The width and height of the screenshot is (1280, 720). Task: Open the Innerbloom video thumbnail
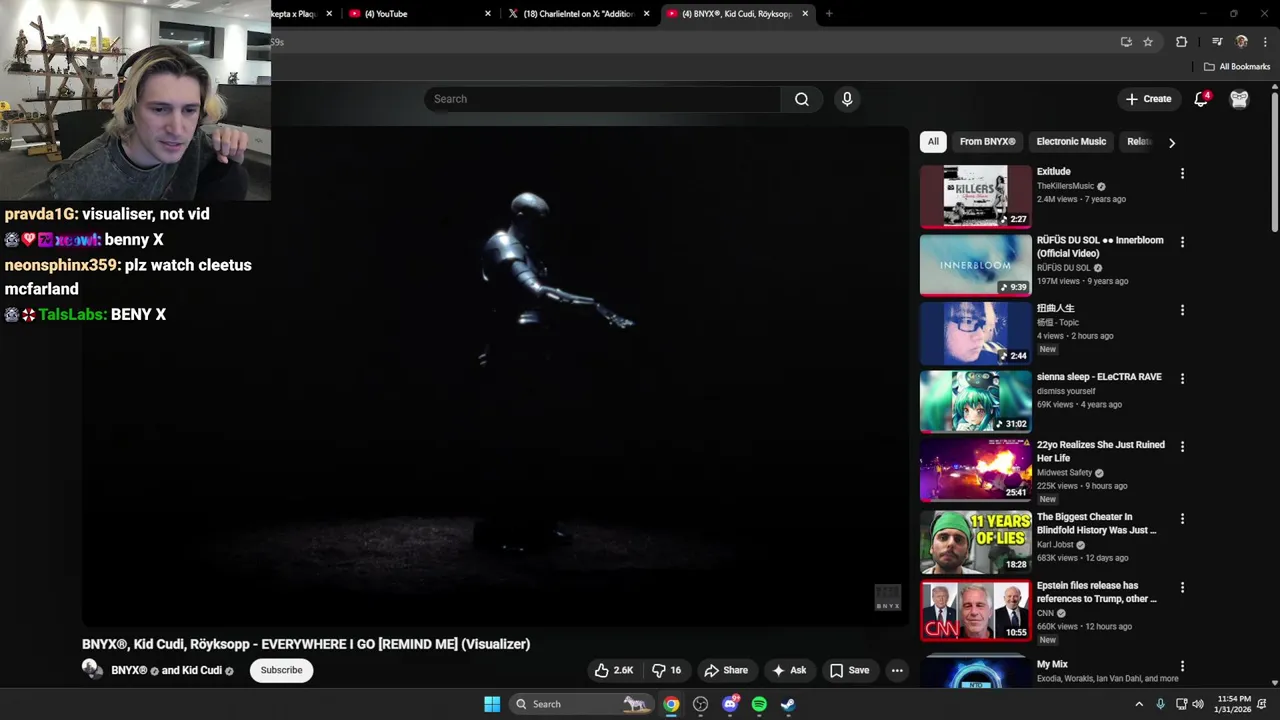975,265
